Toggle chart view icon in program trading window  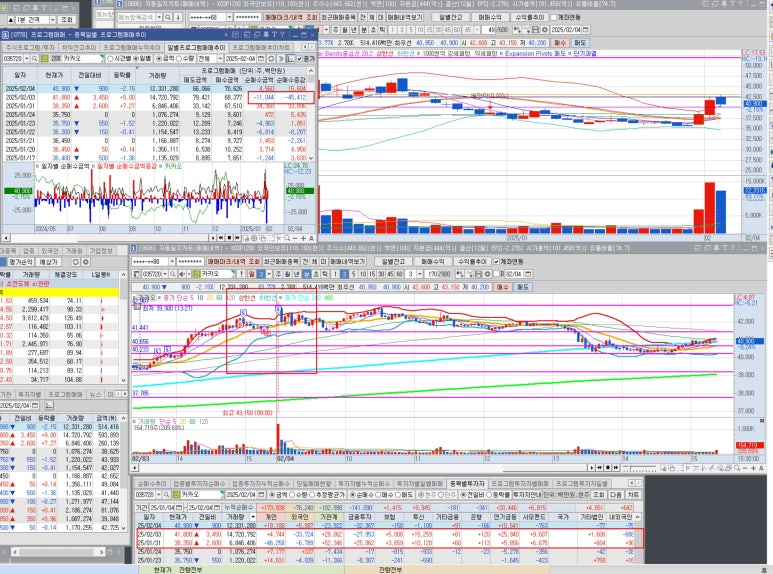[291, 58]
